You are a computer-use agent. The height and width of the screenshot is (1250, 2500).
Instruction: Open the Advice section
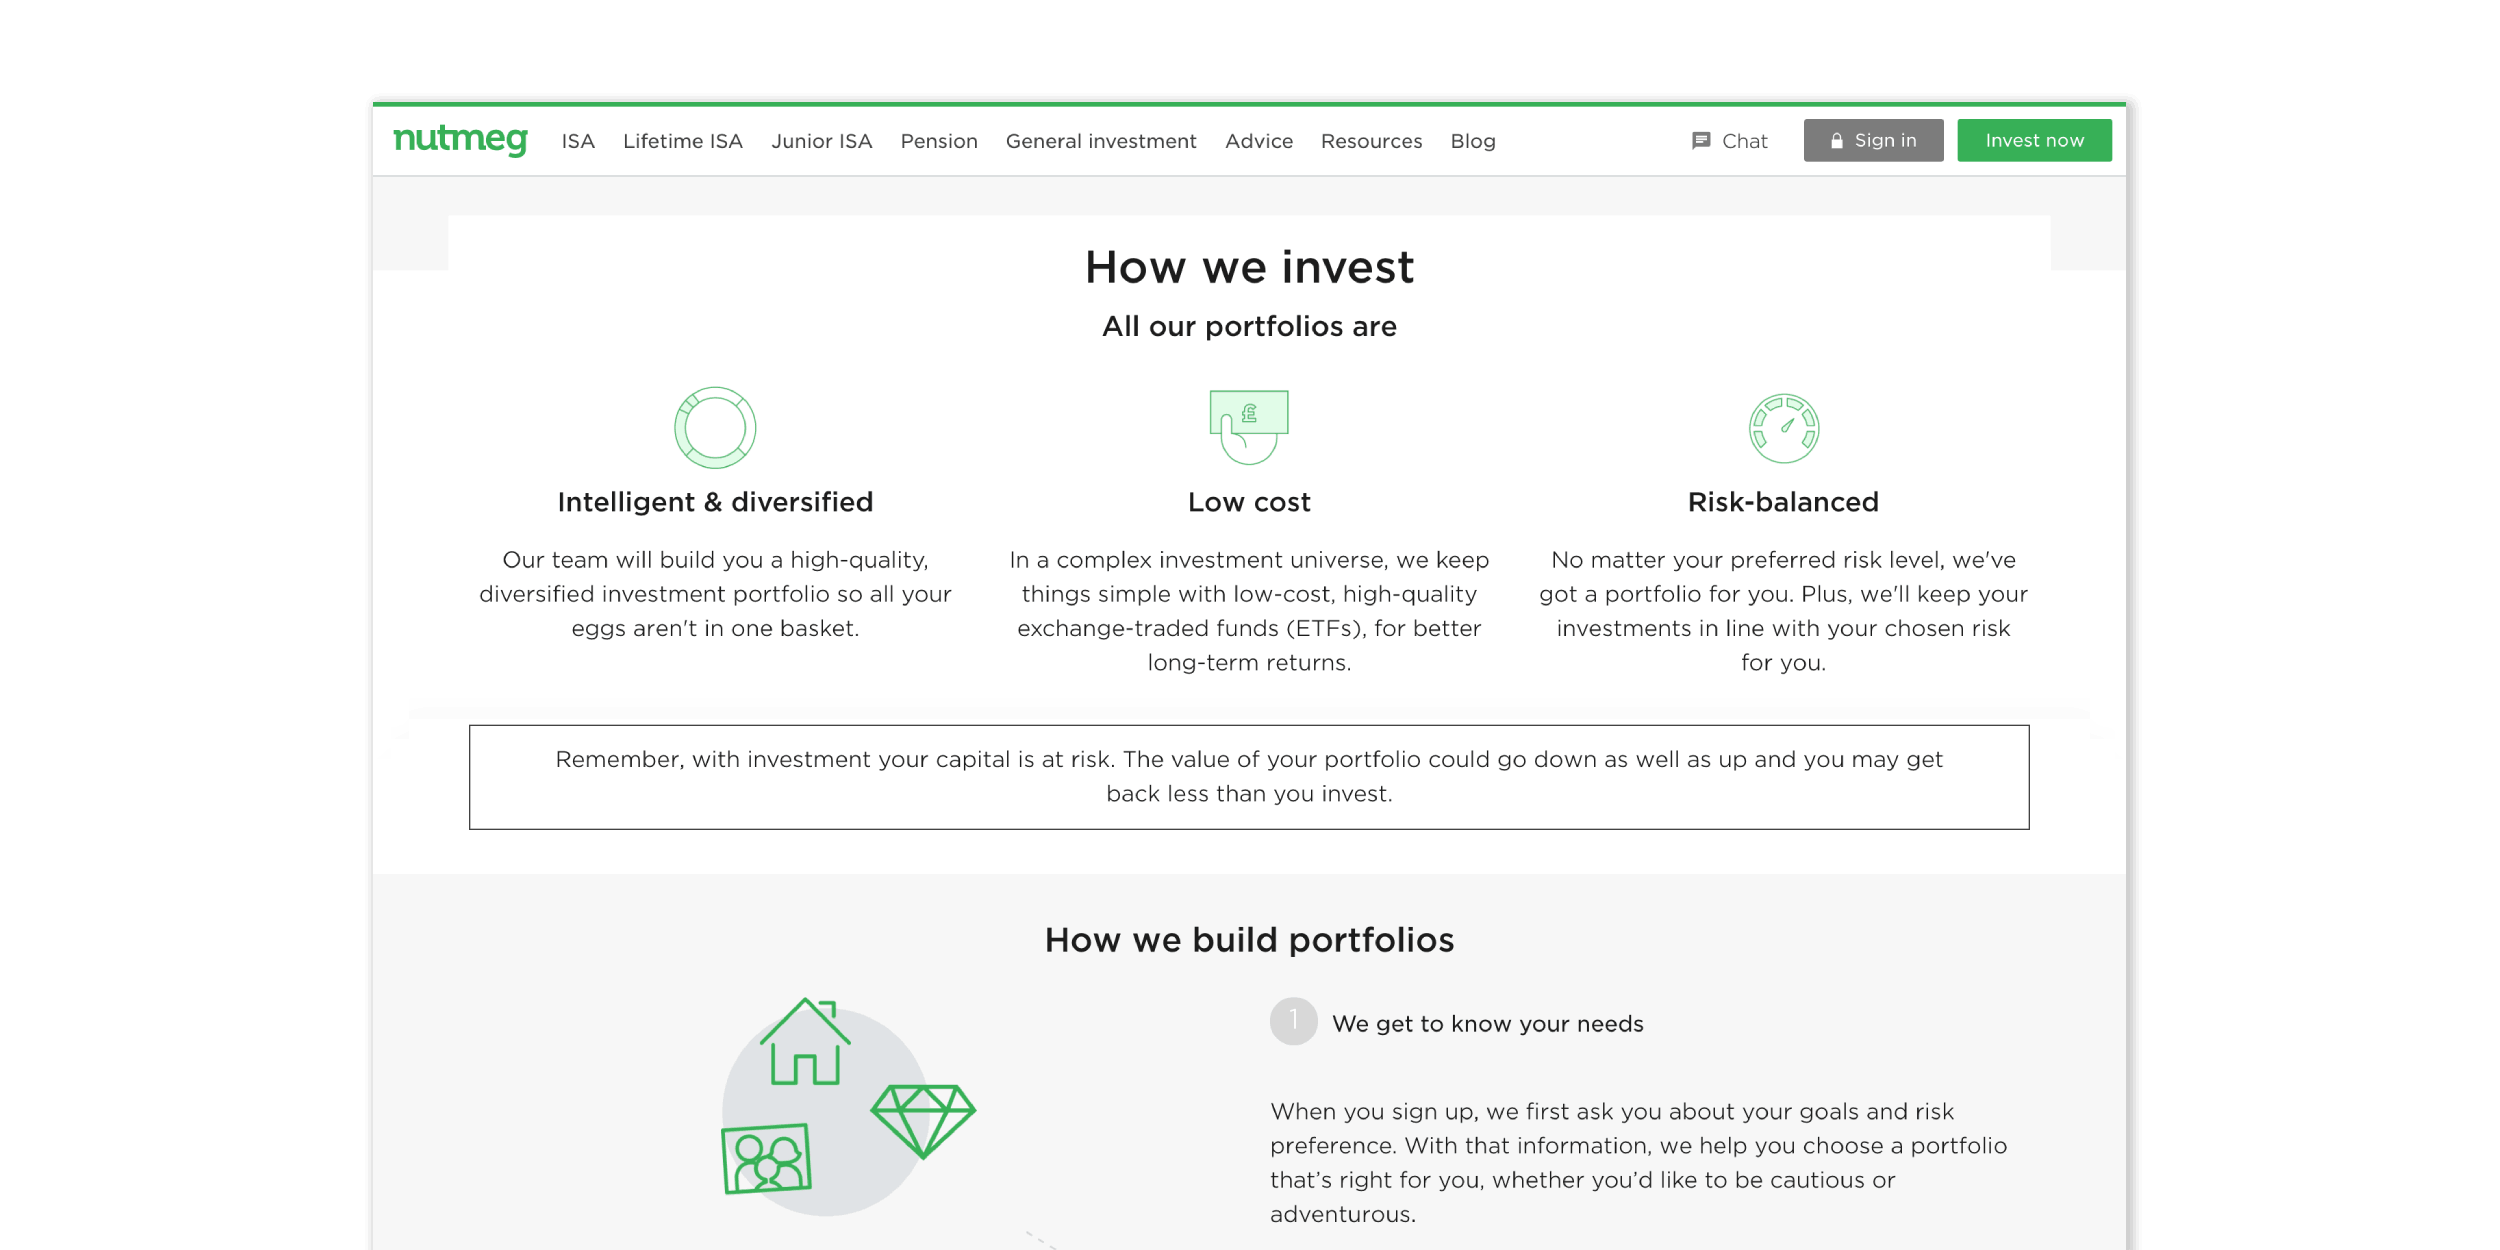click(x=1259, y=141)
